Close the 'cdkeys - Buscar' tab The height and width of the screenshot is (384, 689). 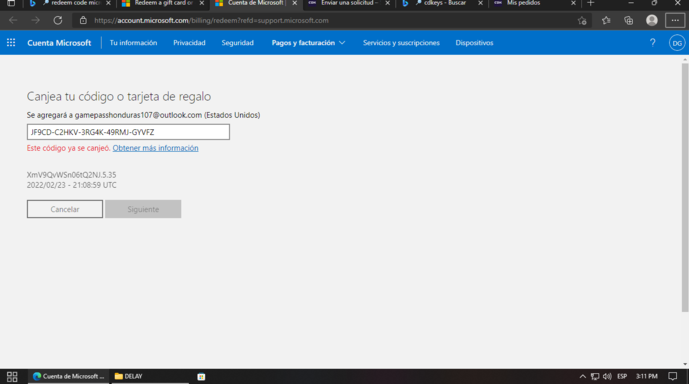[x=480, y=3]
